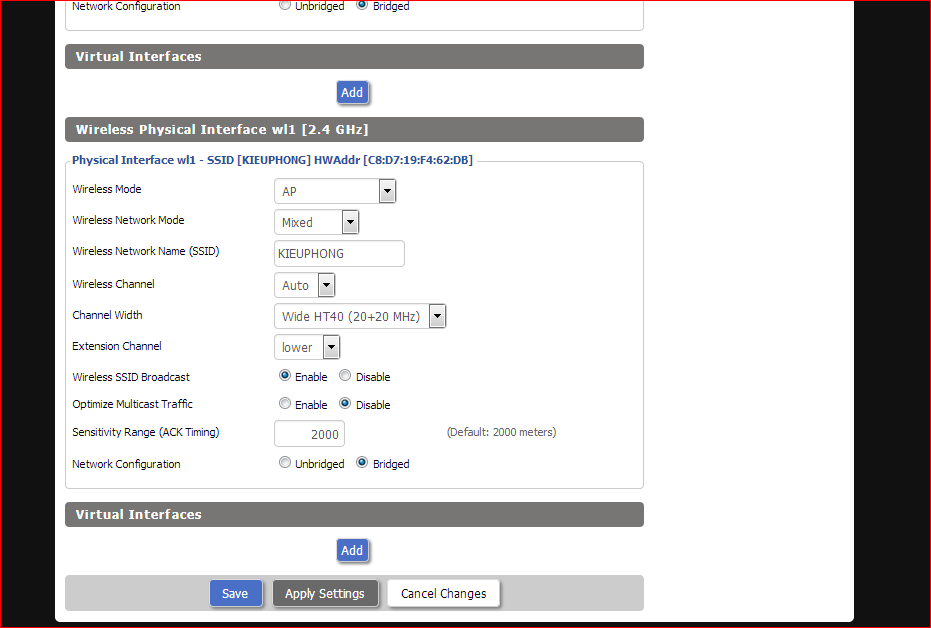Open the Wireless Mode dropdown showing AP

[x=335, y=191]
